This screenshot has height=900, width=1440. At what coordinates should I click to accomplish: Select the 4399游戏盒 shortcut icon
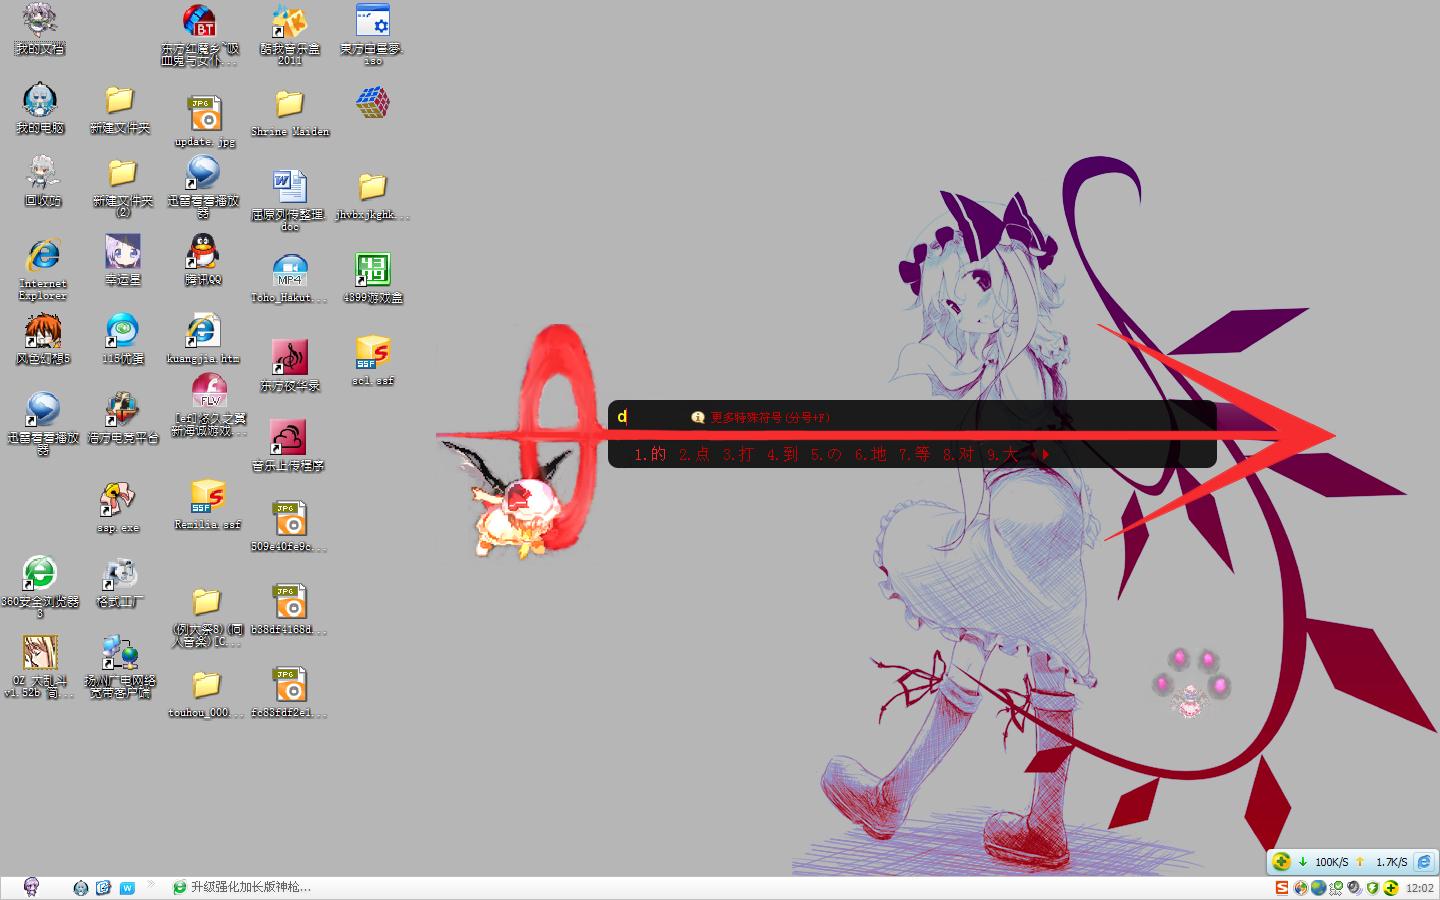(373, 279)
